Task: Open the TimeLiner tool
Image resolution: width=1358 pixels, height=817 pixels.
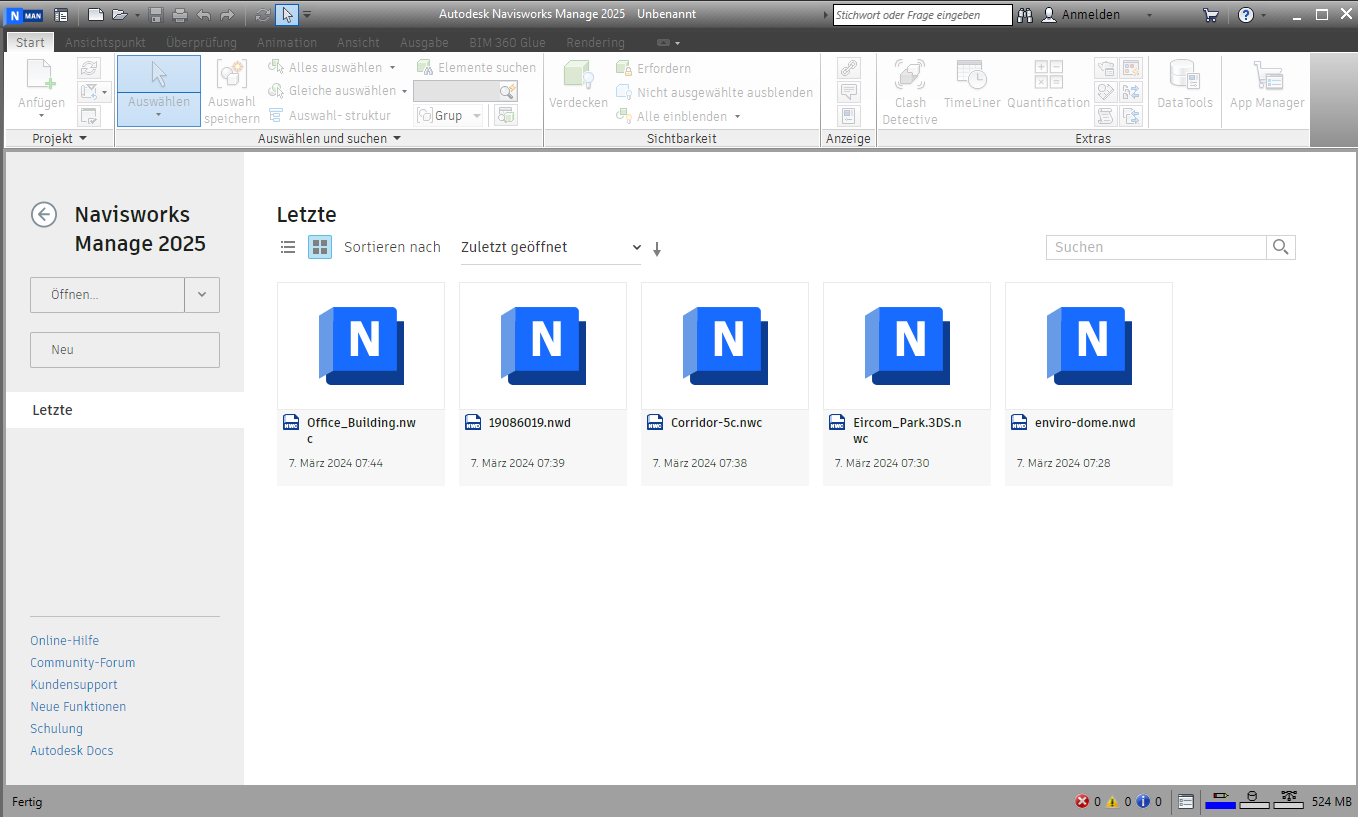Action: pos(972,85)
